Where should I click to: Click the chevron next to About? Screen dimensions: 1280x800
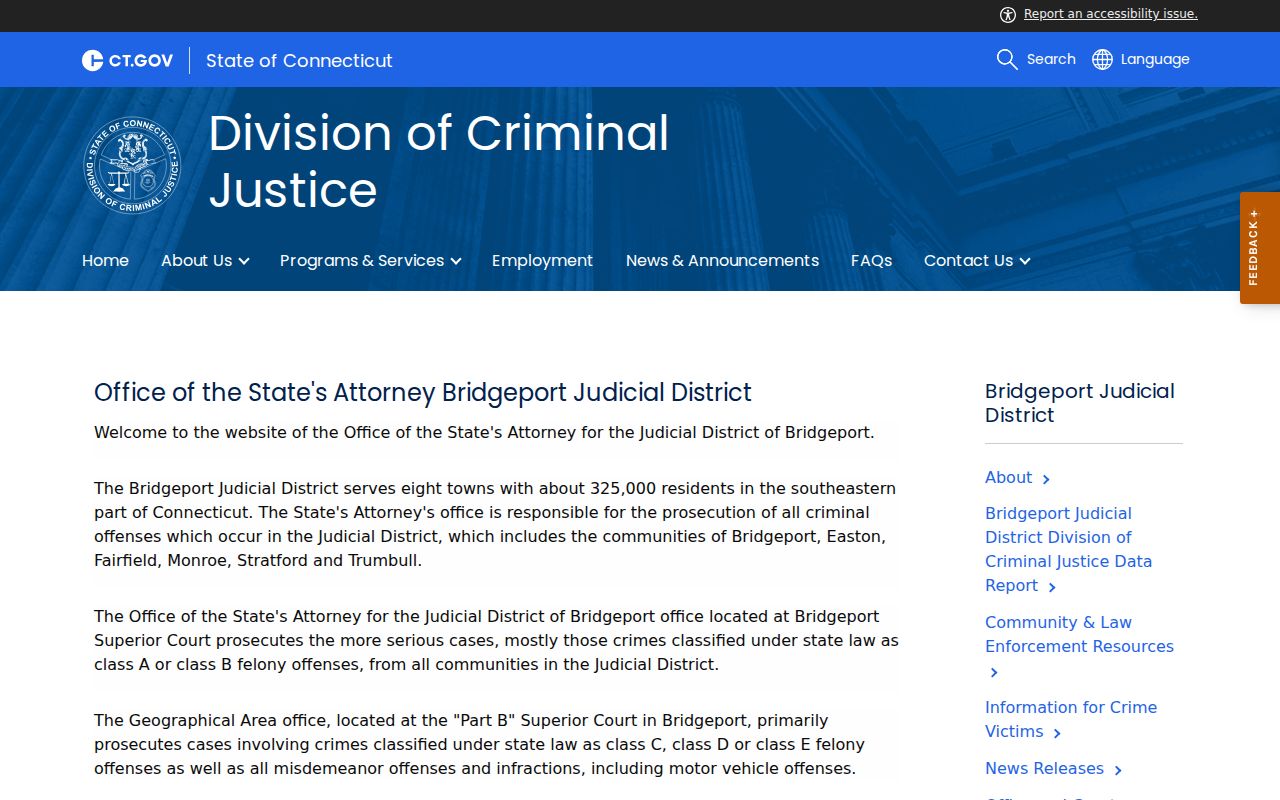click(x=1046, y=479)
